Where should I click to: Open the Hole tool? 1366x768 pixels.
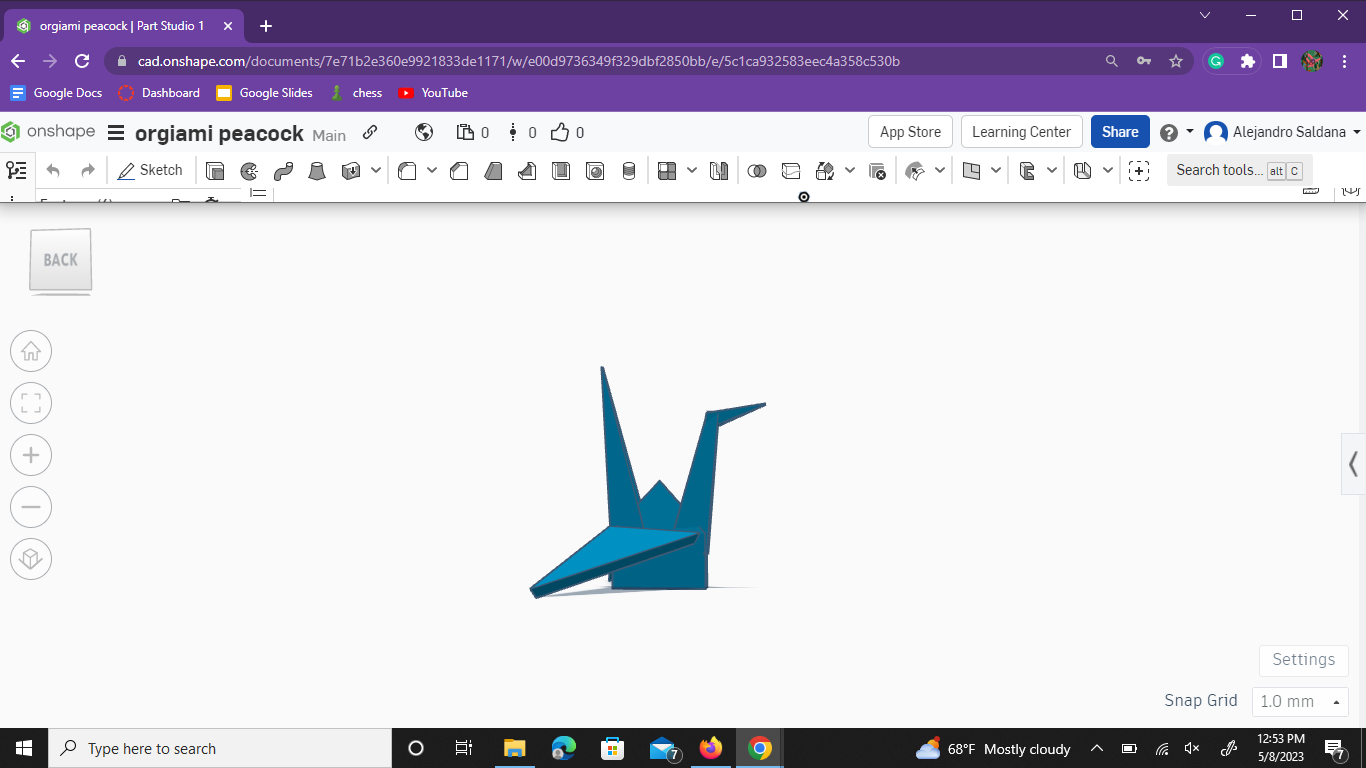[595, 170]
